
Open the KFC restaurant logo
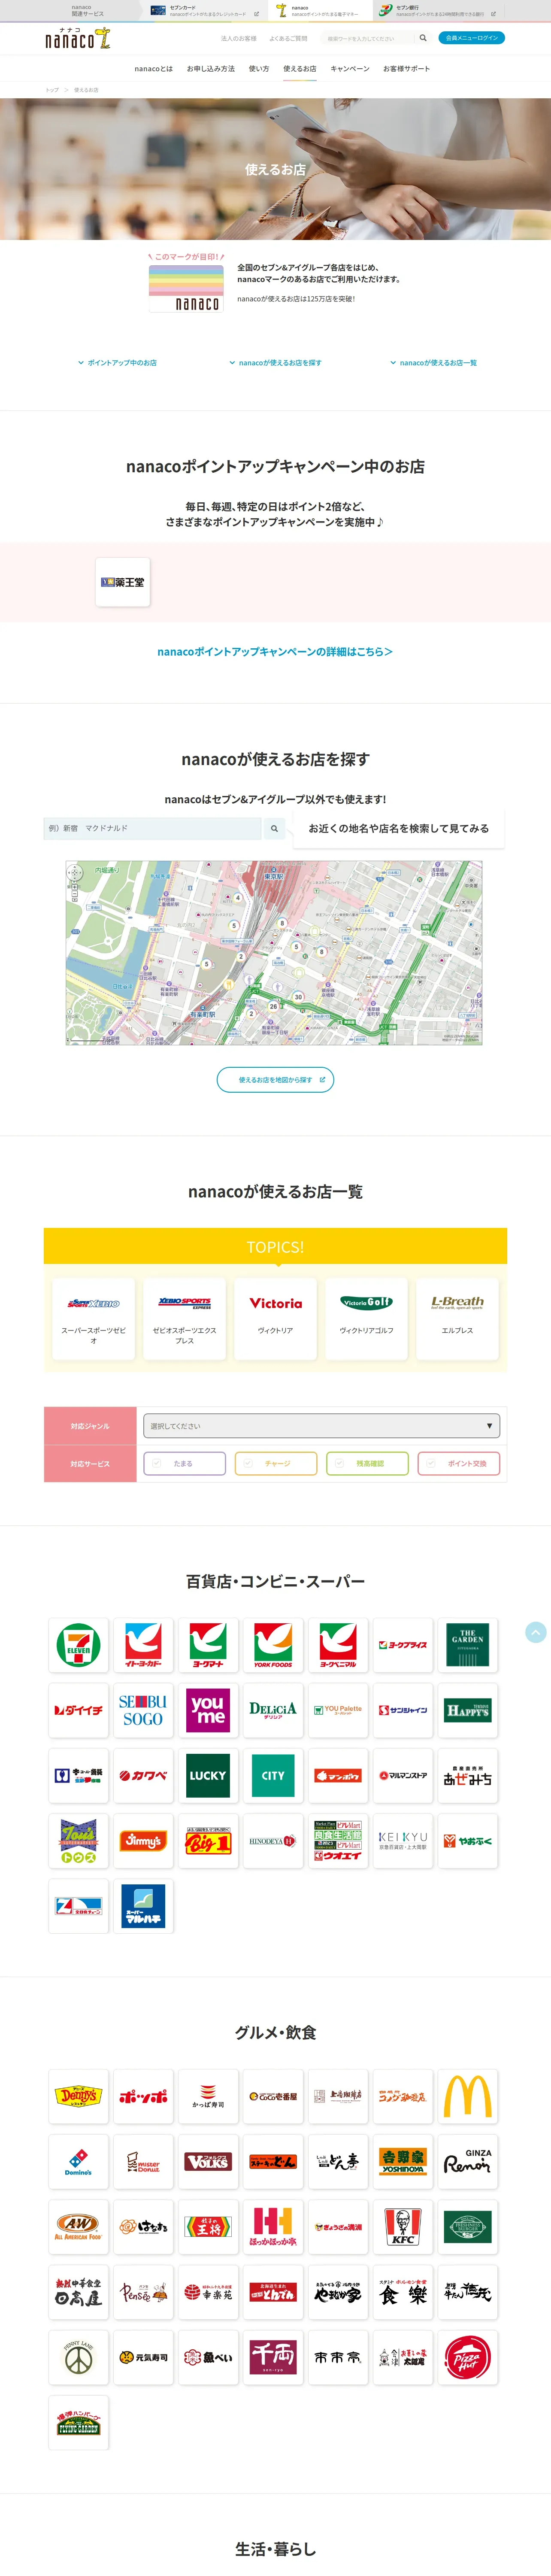(x=403, y=2226)
